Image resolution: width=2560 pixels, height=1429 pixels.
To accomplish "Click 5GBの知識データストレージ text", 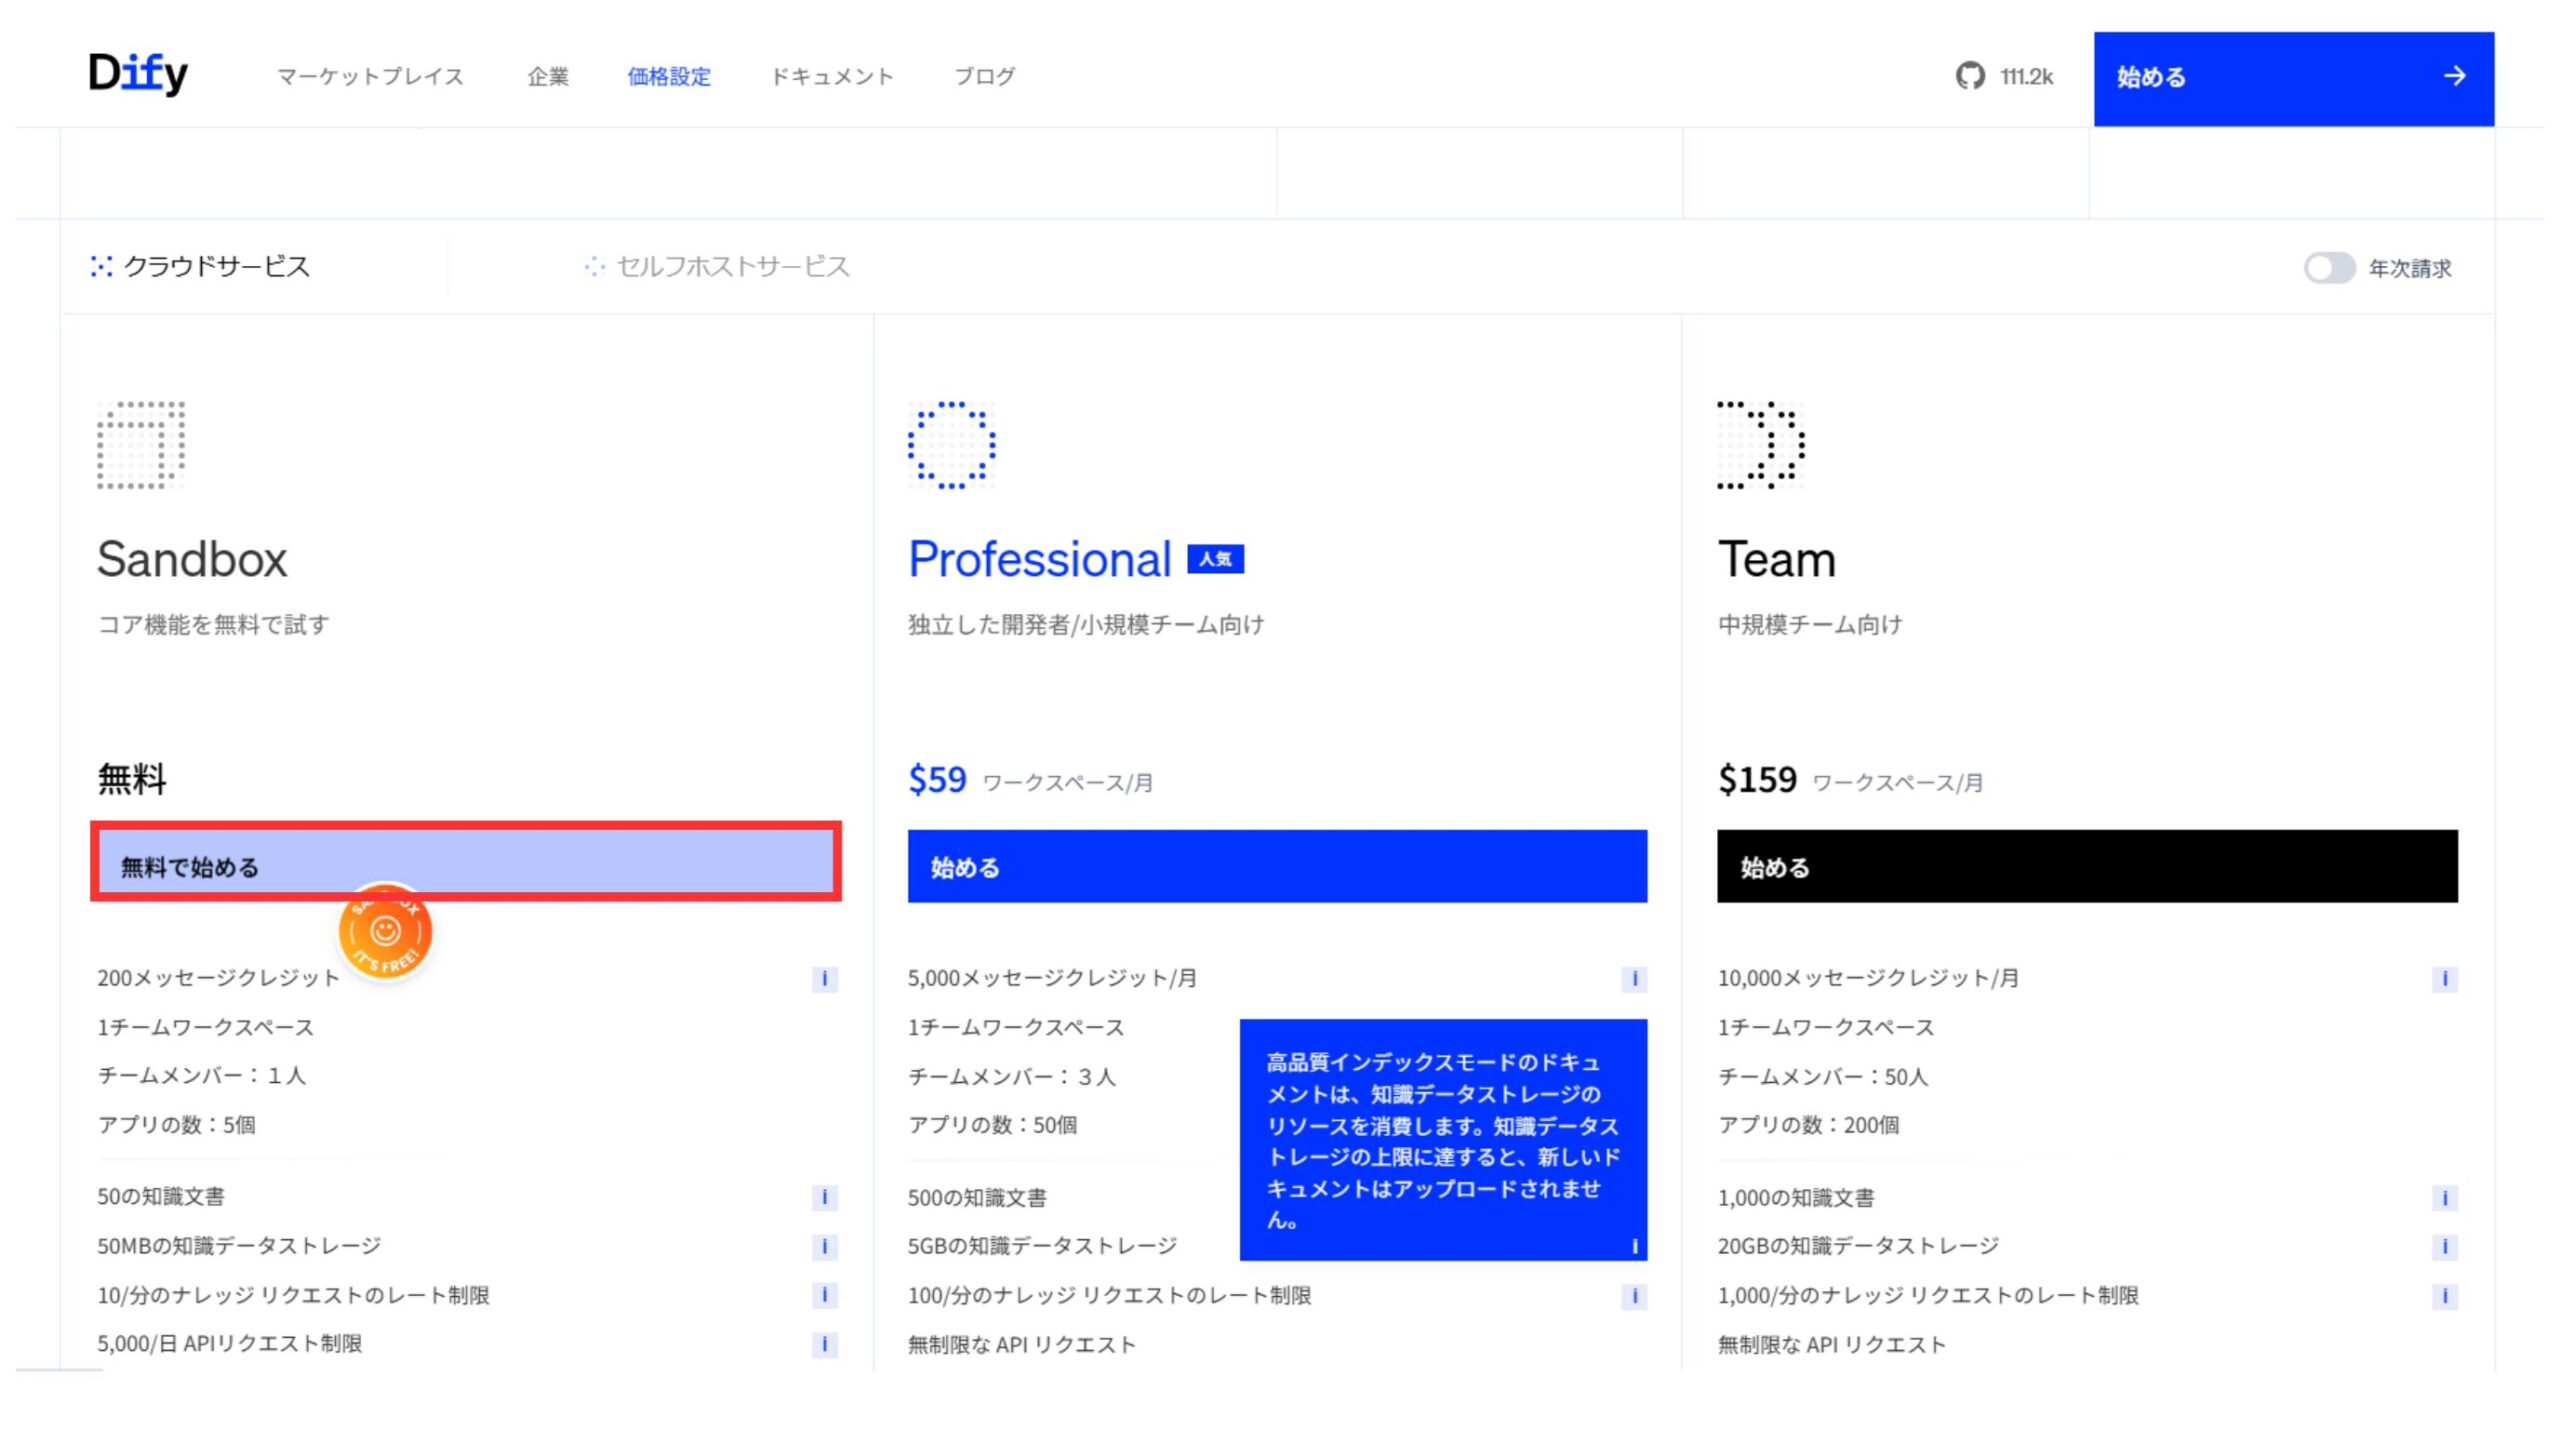I will pos(1042,1246).
